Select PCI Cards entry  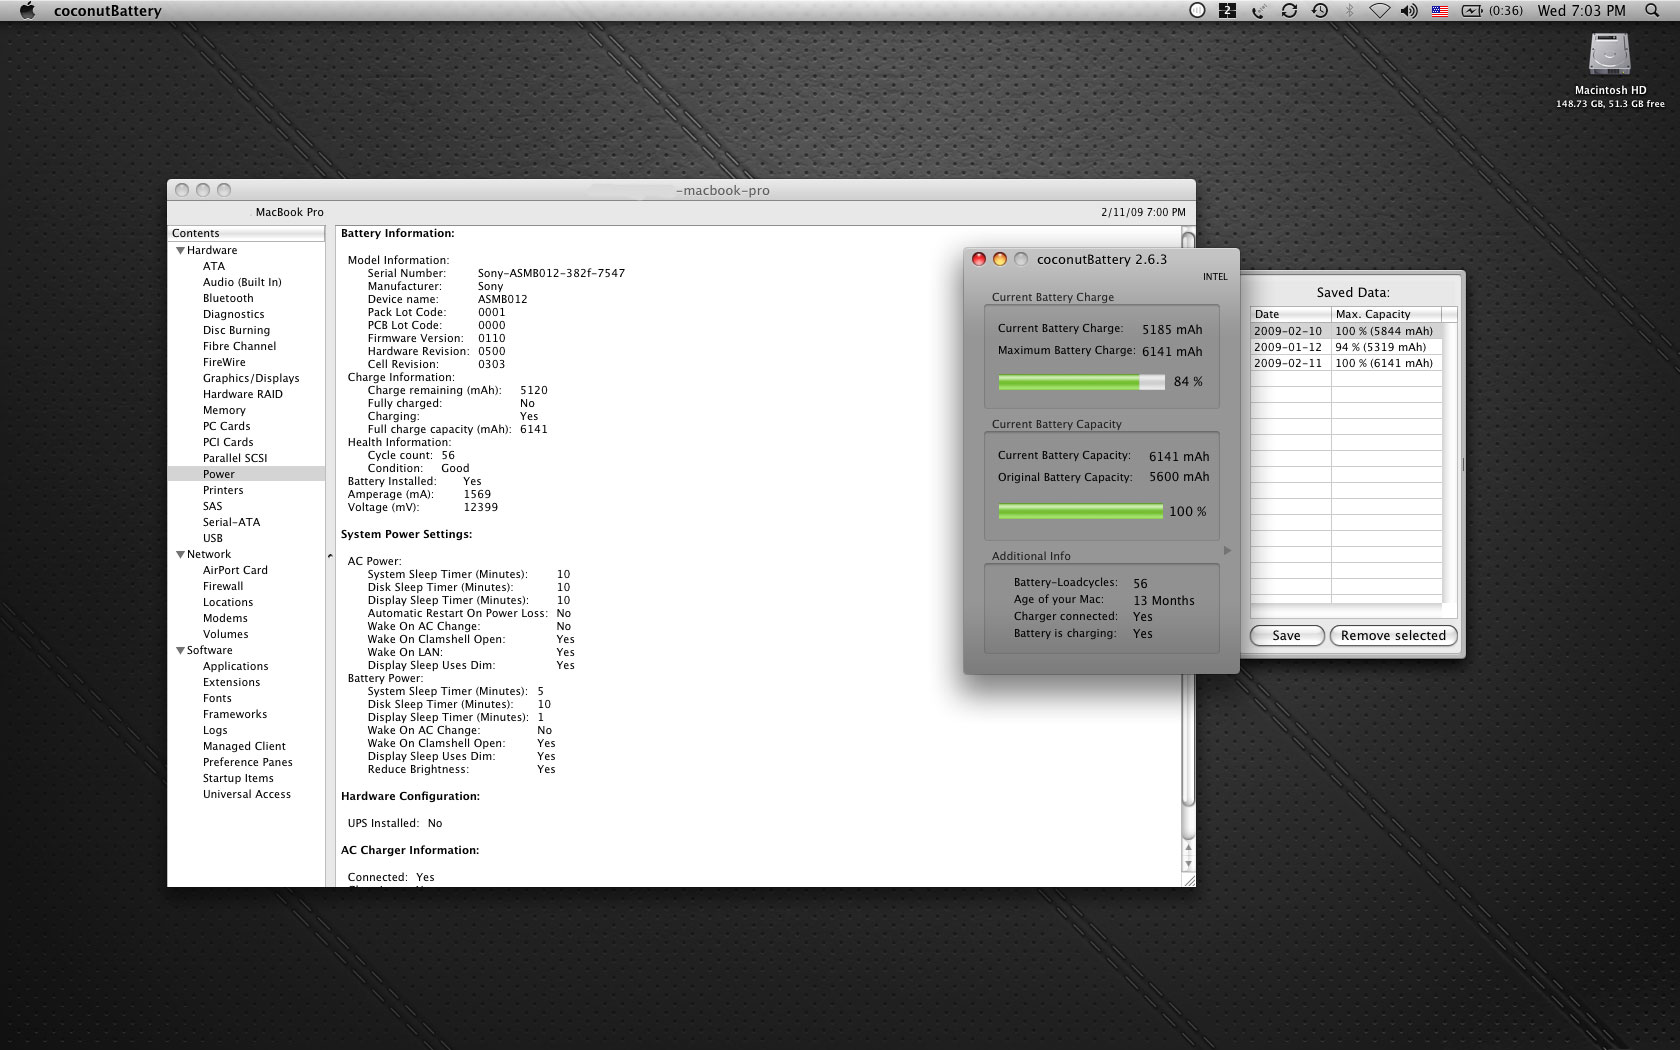tap(228, 442)
